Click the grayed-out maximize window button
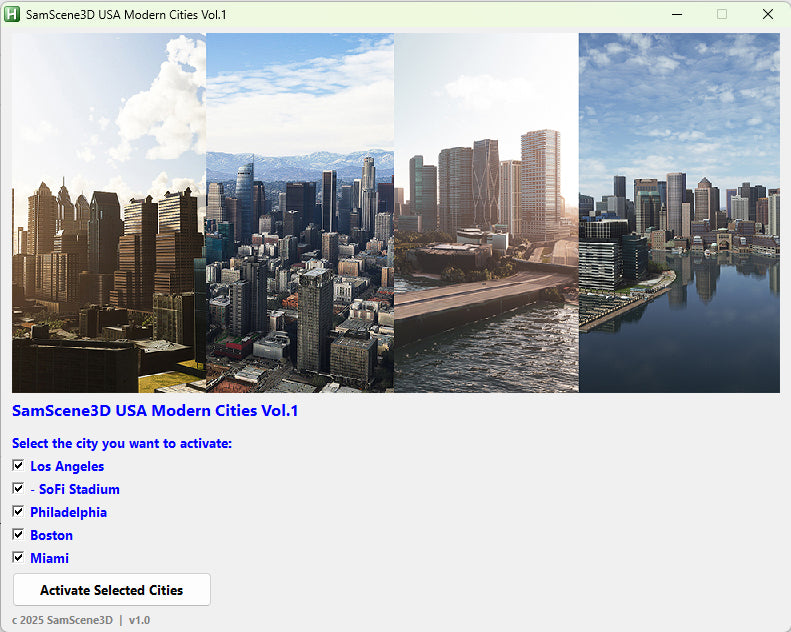The width and height of the screenshot is (791, 632). tap(722, 15)
